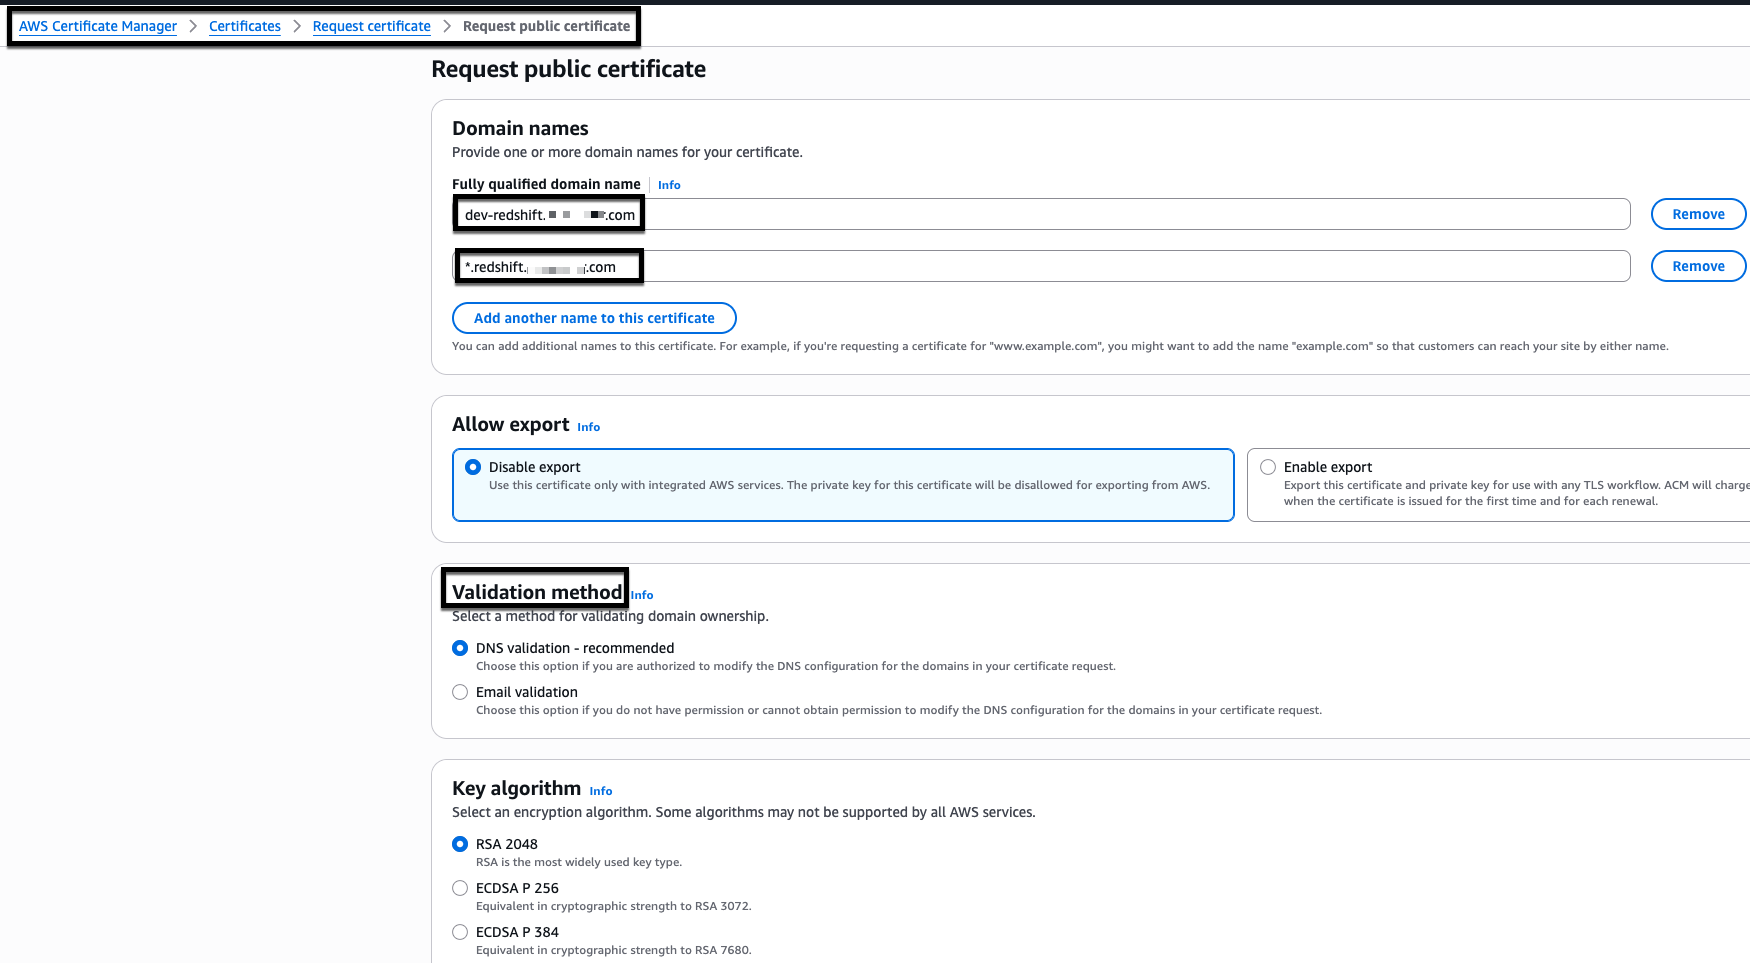Open the AWS Certificate Manager breadcrumb link
The width and height of the screenshot is (1750, 963).
[x=97, y=26]
